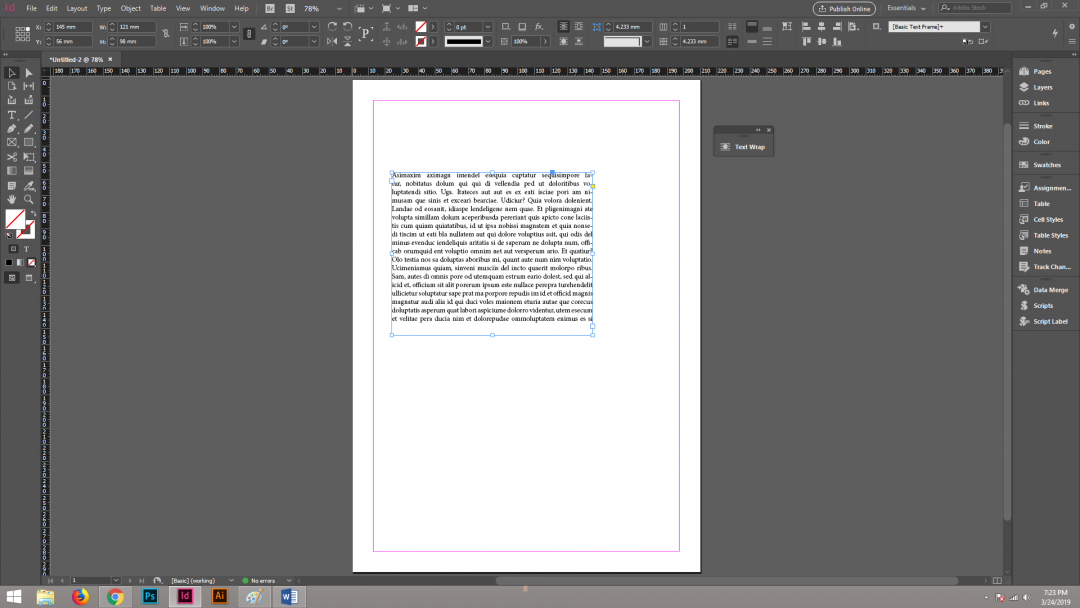The height and width of the screenshot is (608, 1080).
Task: Open Adobe Stock with St icon
Action: (290, 8)
